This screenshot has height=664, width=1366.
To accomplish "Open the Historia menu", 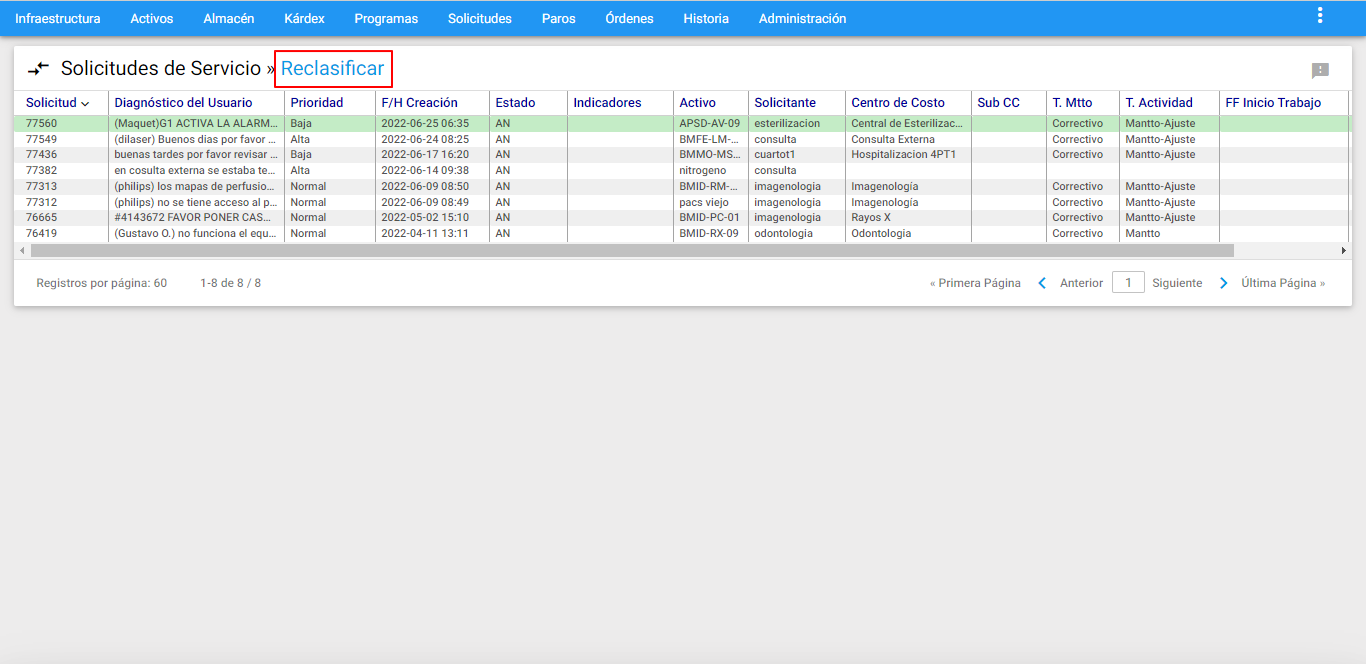I will pos(706,18).
